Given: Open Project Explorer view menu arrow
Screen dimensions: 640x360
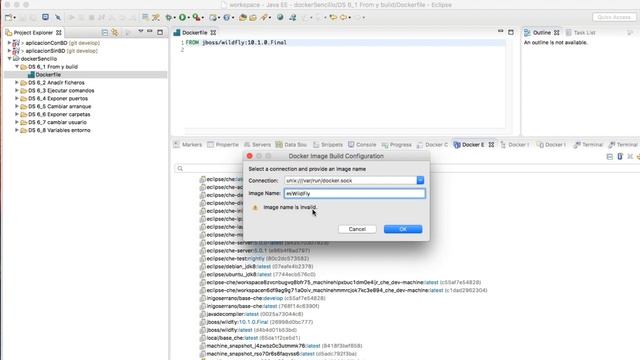Looking at the screenshot, I should (140, 31).
